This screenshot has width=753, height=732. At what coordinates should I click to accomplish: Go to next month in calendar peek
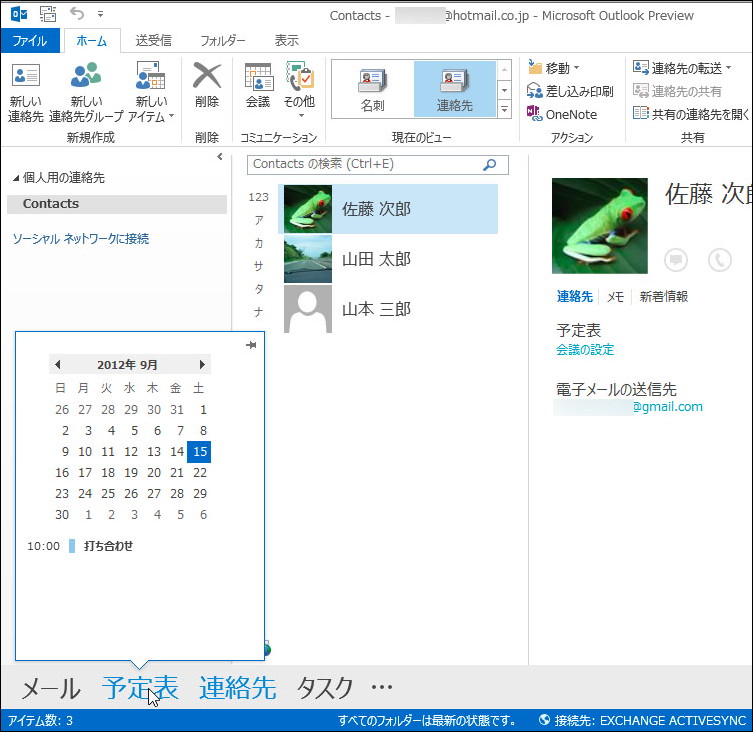pyautogui.click(x=202, y=365)
